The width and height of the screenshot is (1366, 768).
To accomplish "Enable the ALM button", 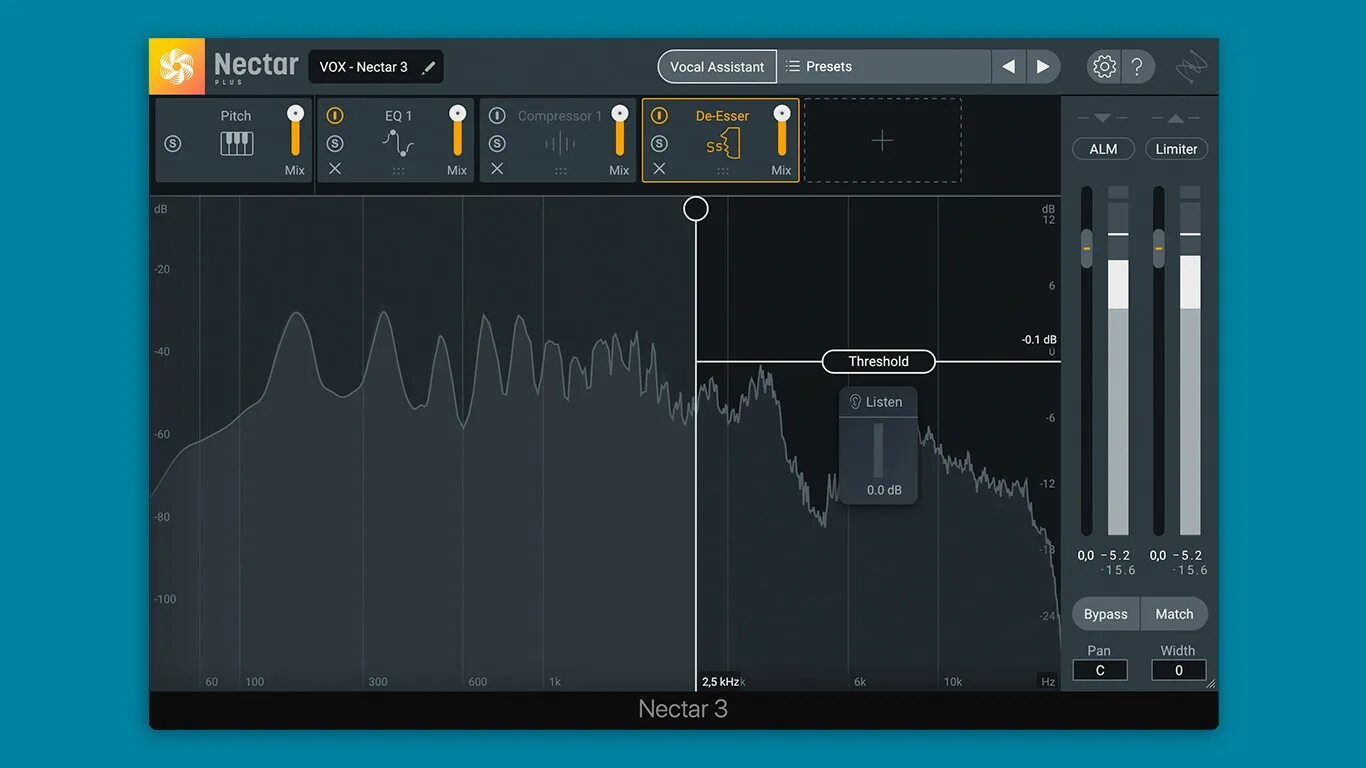I will coord(1103,149).
